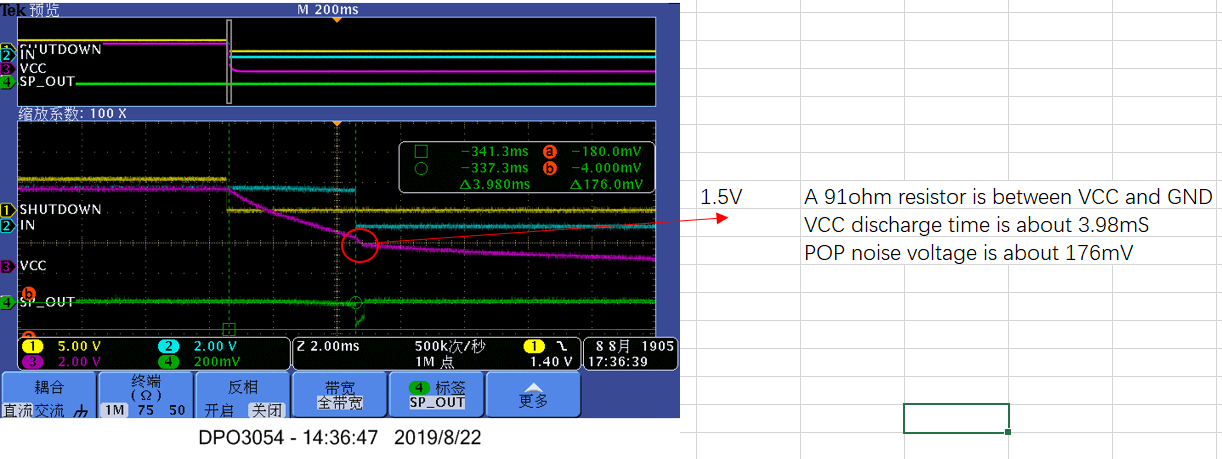Click the 500k次/秒 sample rate readout

[449, 345]
